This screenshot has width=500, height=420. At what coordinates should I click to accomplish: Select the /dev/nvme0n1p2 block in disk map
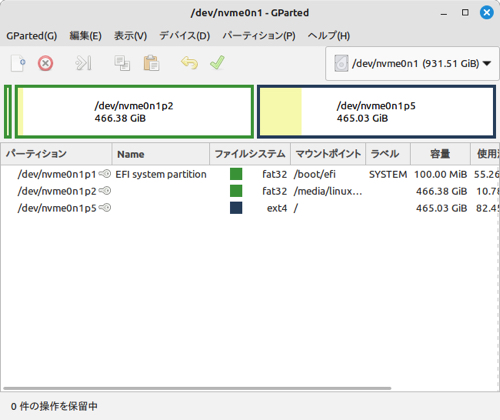134,112
